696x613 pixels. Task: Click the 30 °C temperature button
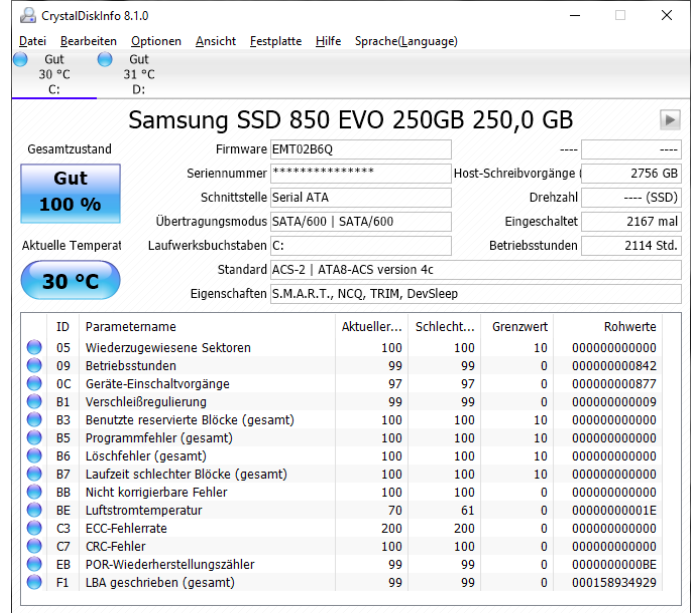click(x=70, y=280)
